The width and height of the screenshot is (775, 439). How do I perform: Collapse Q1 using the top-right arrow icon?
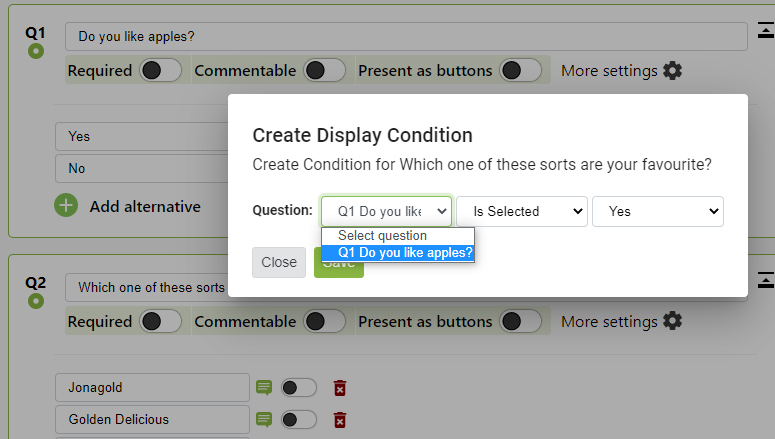[x=765, y=31]
